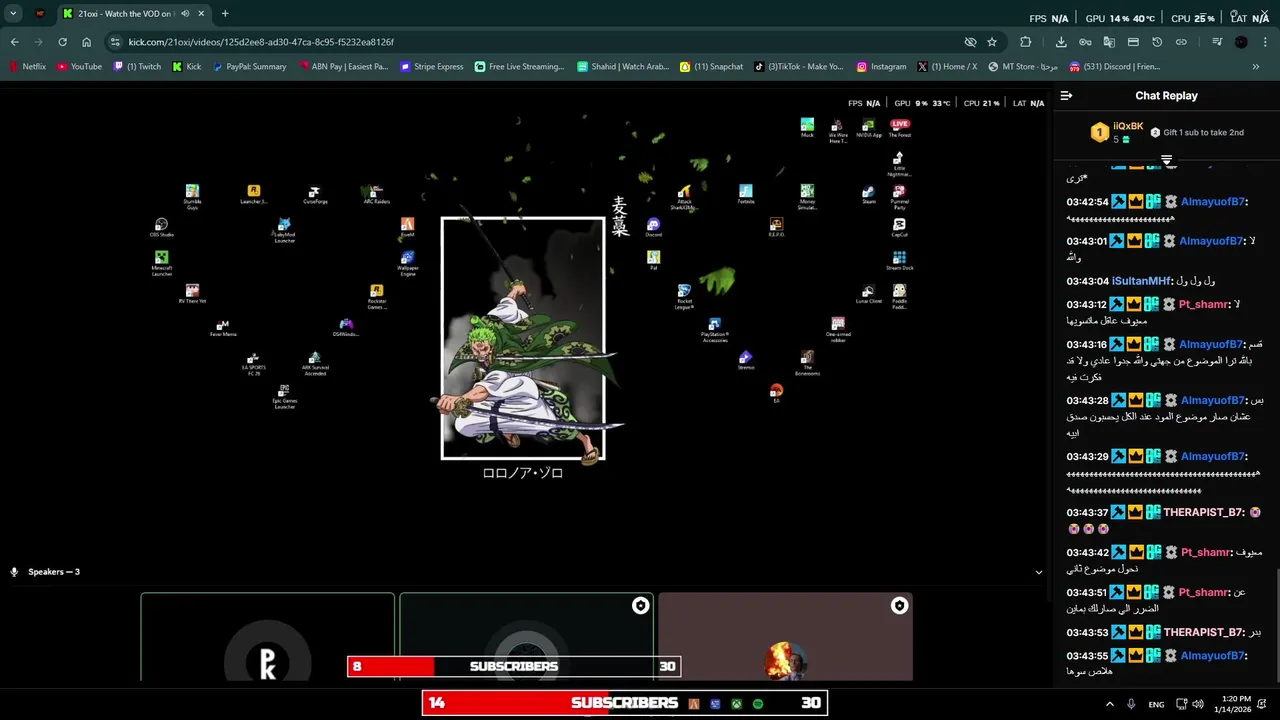The width and height of the screenshot is (1280, 720).
Task: Select the FiveM desktop icon
Action: click(x=407, y=228)
